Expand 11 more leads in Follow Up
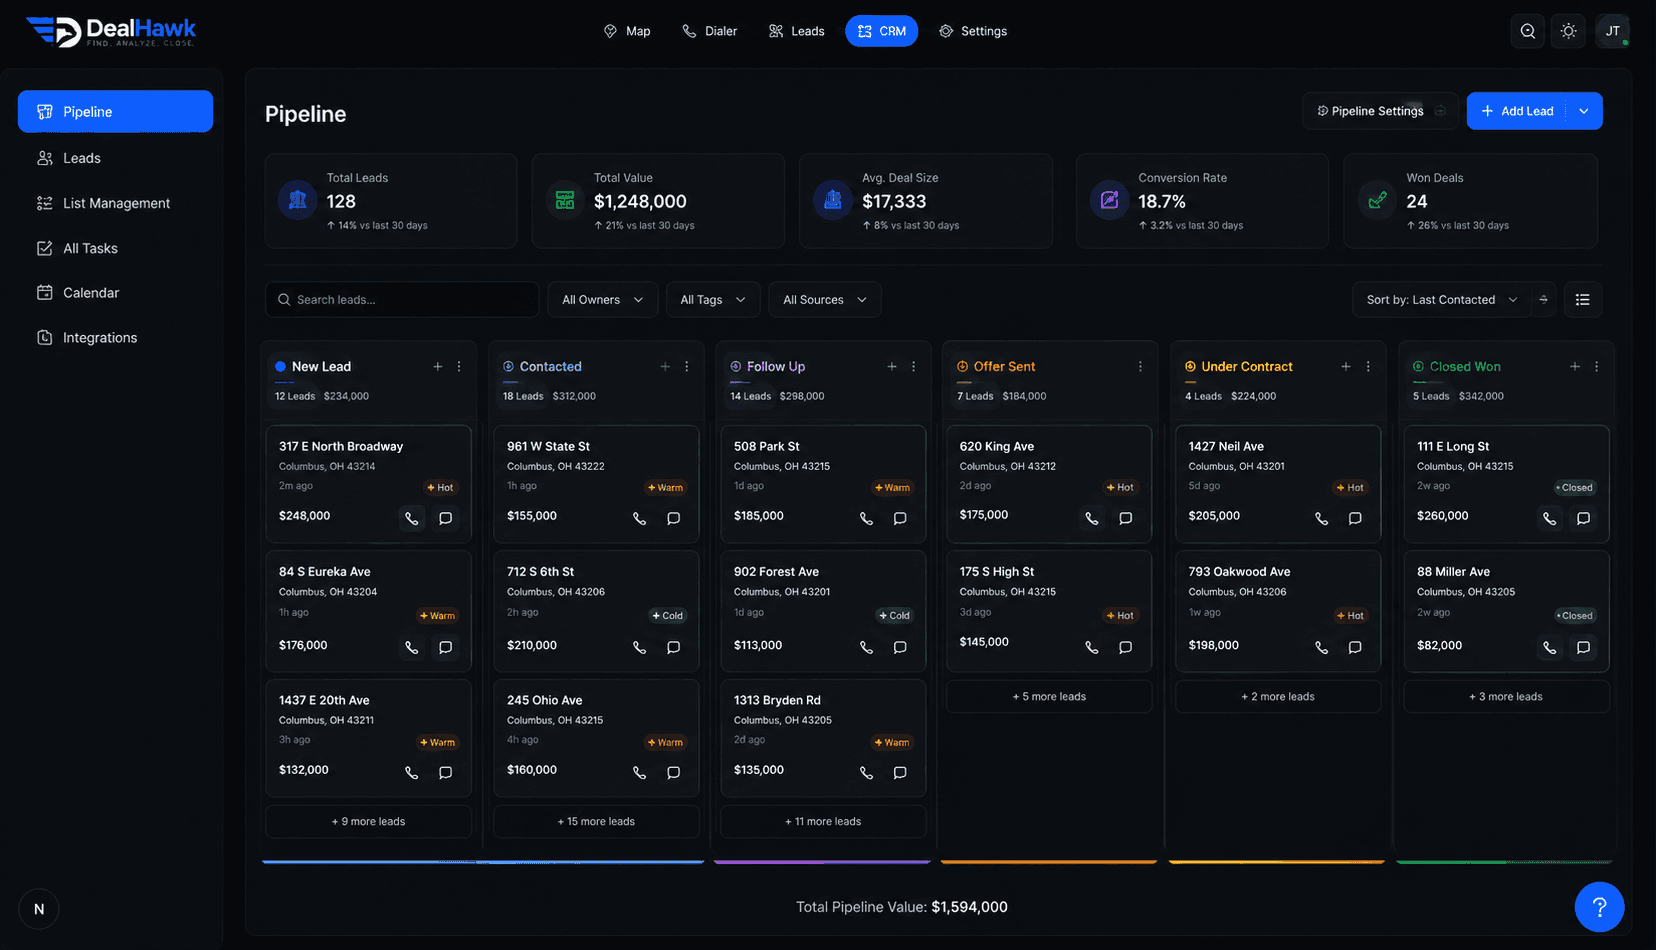 (x=823, y=822)
